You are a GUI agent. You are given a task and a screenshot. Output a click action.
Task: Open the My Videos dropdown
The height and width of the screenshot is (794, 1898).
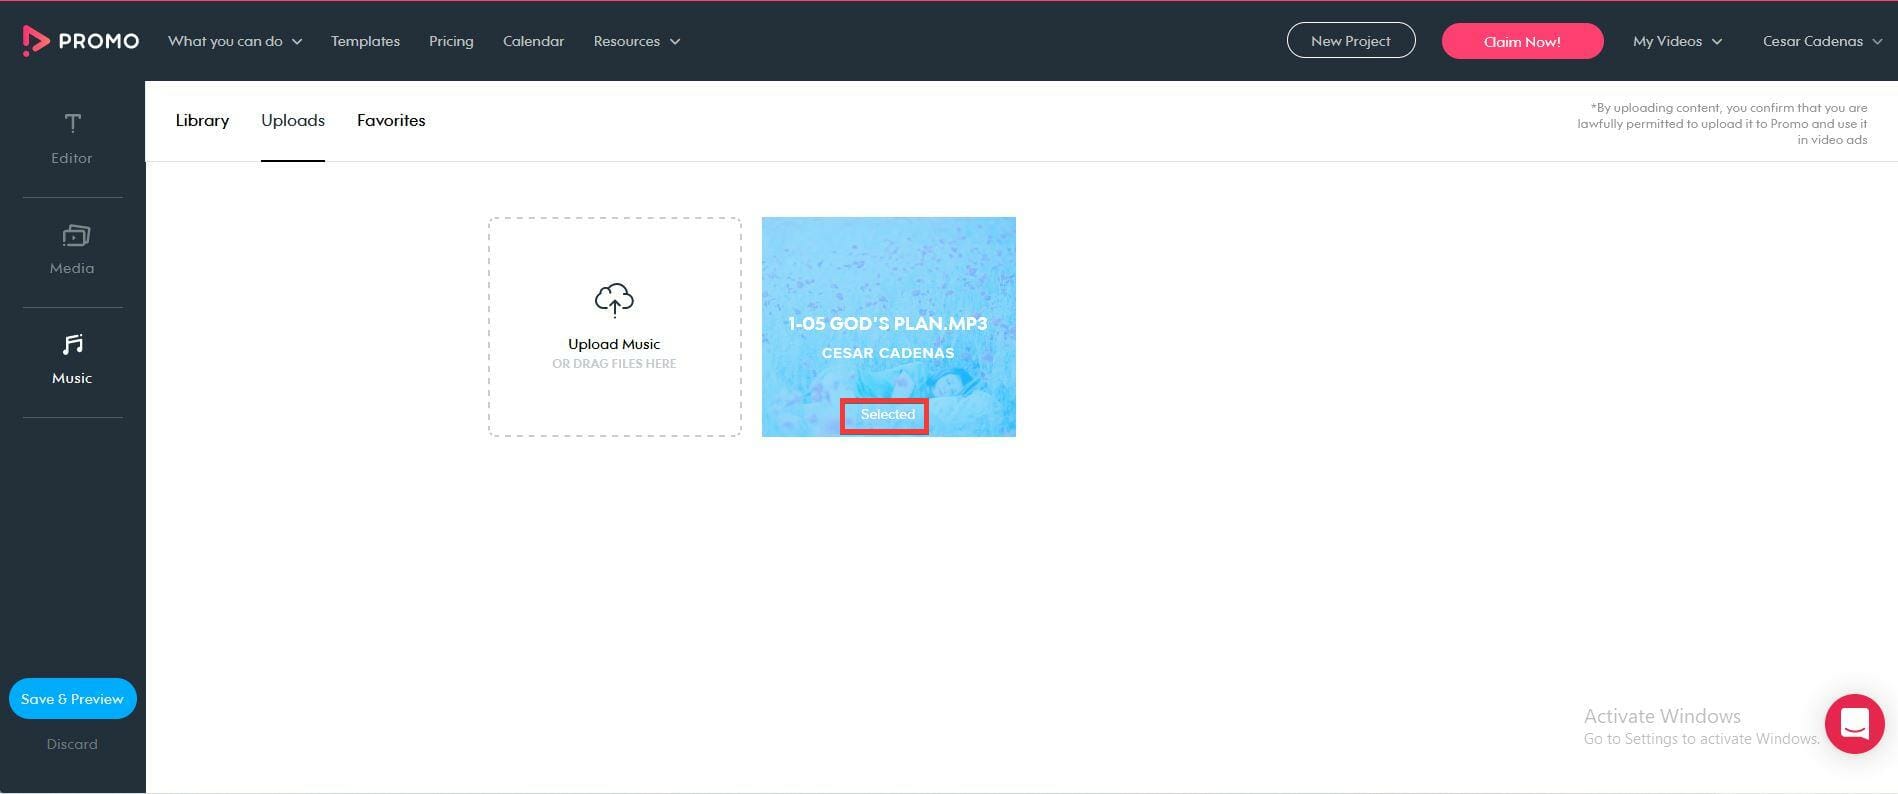(x=1677, y=41)
